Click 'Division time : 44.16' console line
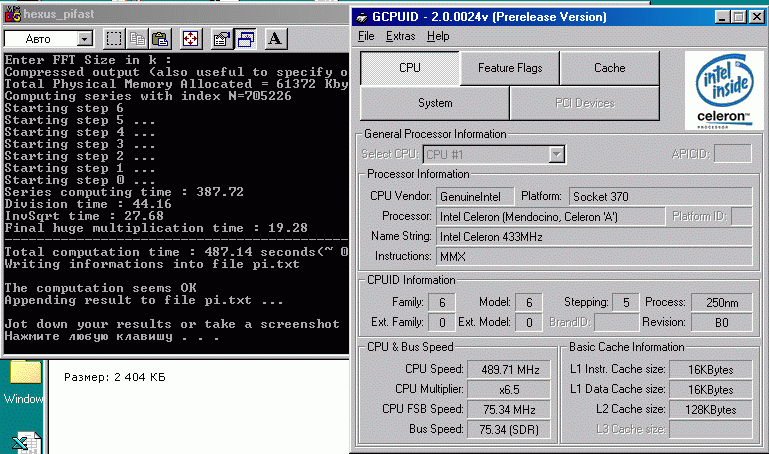 click(88, 204)
